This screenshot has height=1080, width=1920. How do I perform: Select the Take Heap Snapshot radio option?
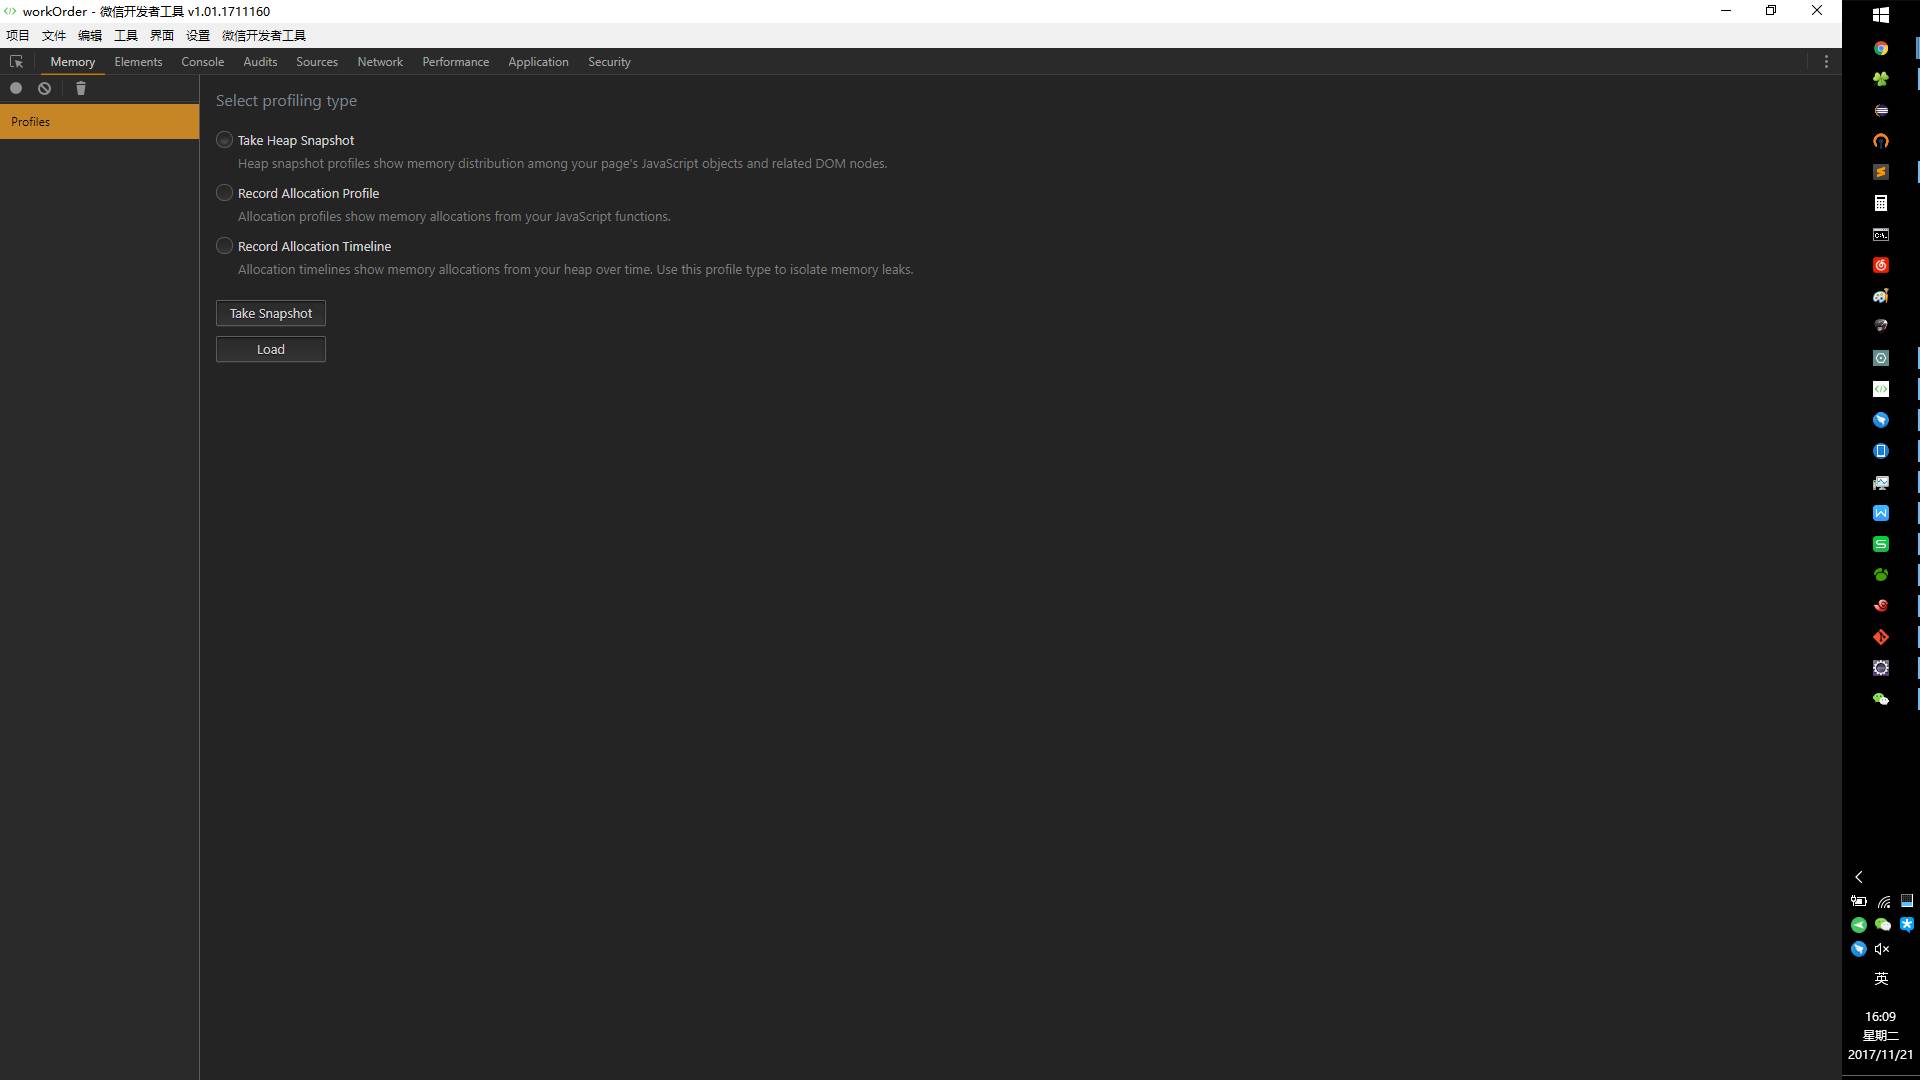coord(224,140)
